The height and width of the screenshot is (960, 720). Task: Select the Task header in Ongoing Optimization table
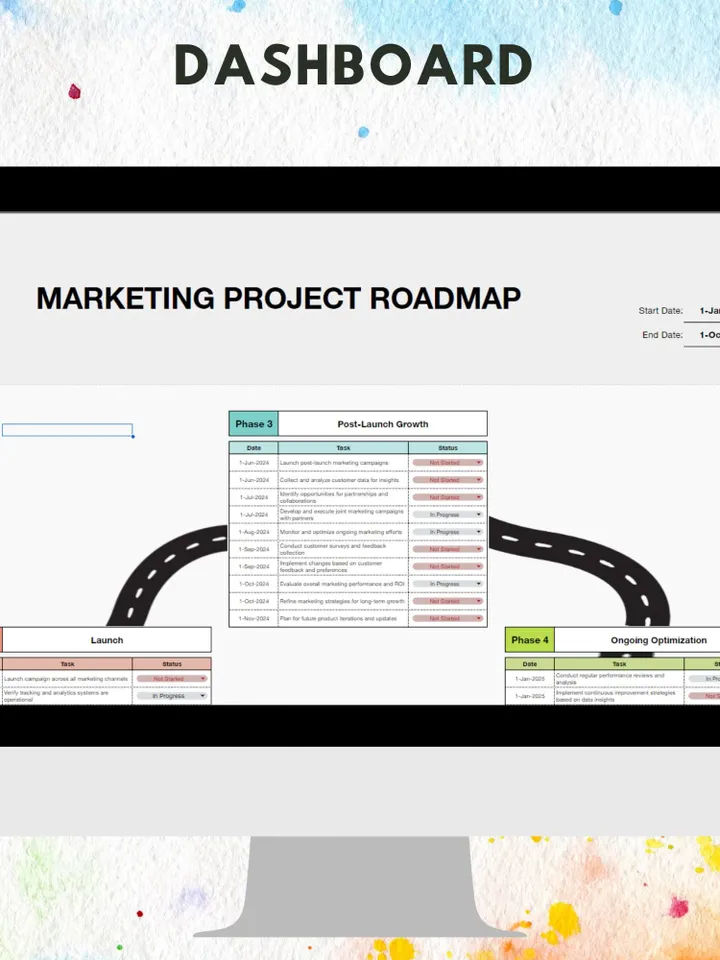[x=619, y=664]
